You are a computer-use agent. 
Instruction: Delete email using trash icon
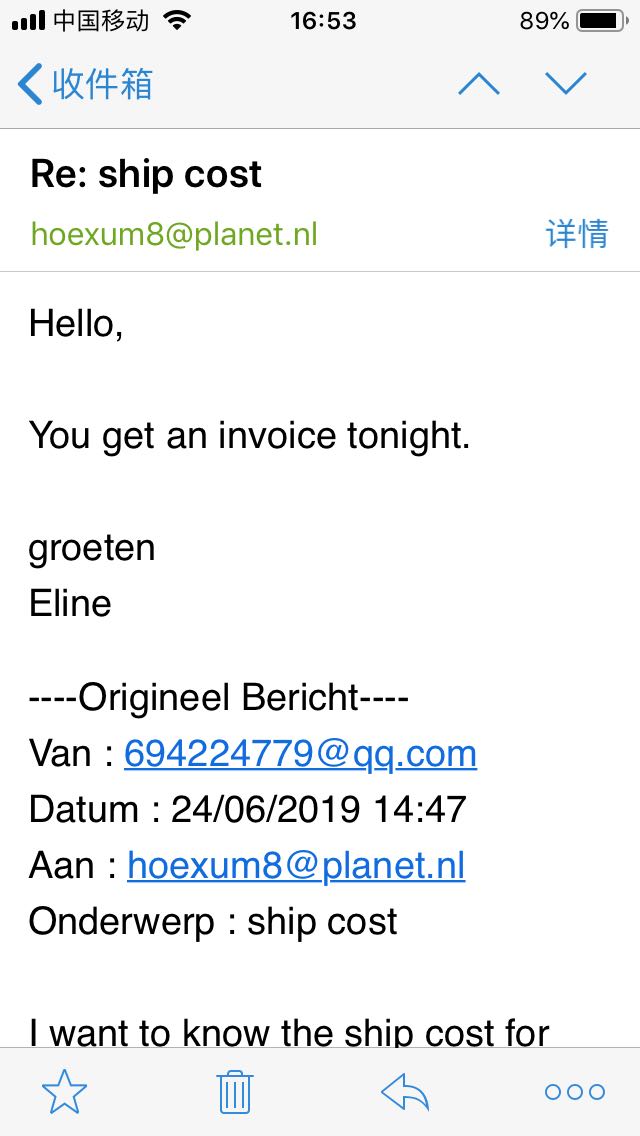(235, 1092)
